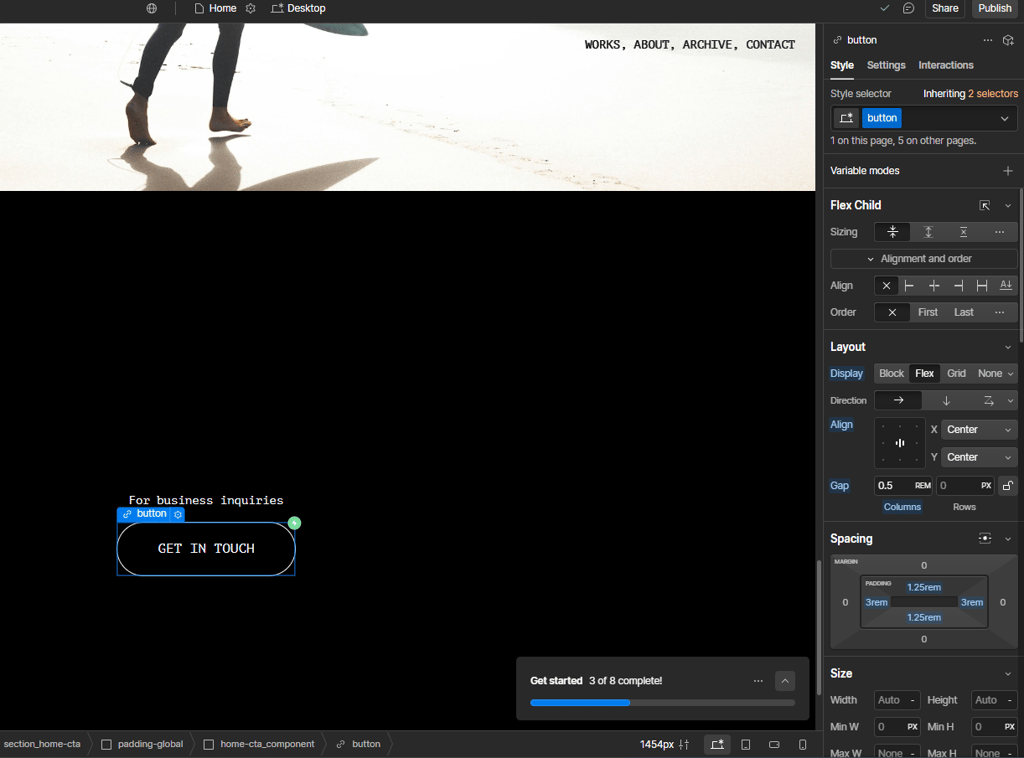Collapse the Spacing section
Viewport: 1024px width, 758px height.
pyautogui.click(x=1008, y=539)
